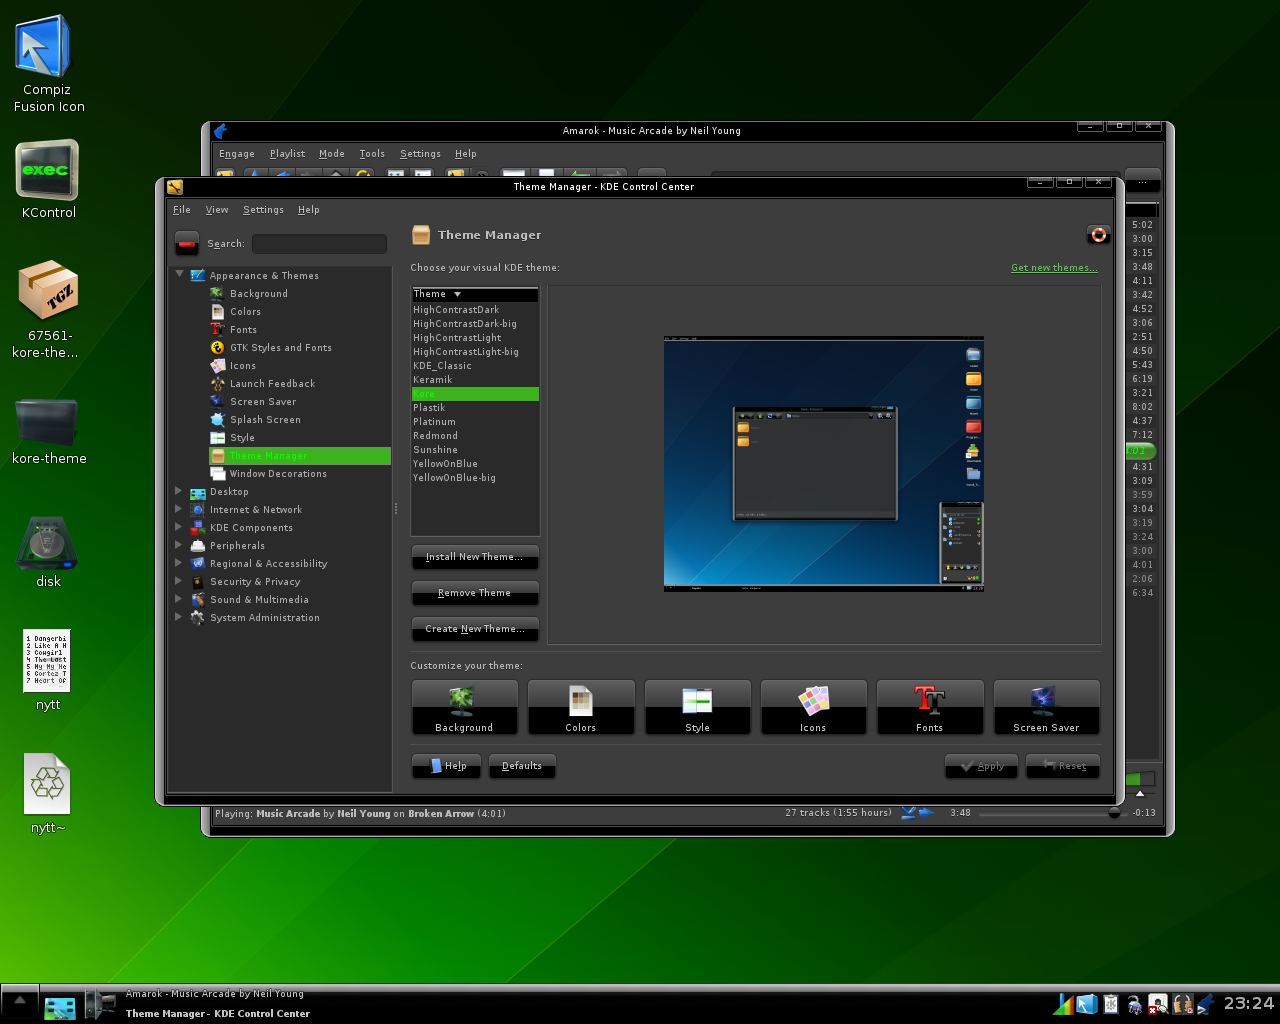Viewport: 1280px width, 1024px height.
Task: Open the Mode menu in Amarok
Action: tap(331, 154)
